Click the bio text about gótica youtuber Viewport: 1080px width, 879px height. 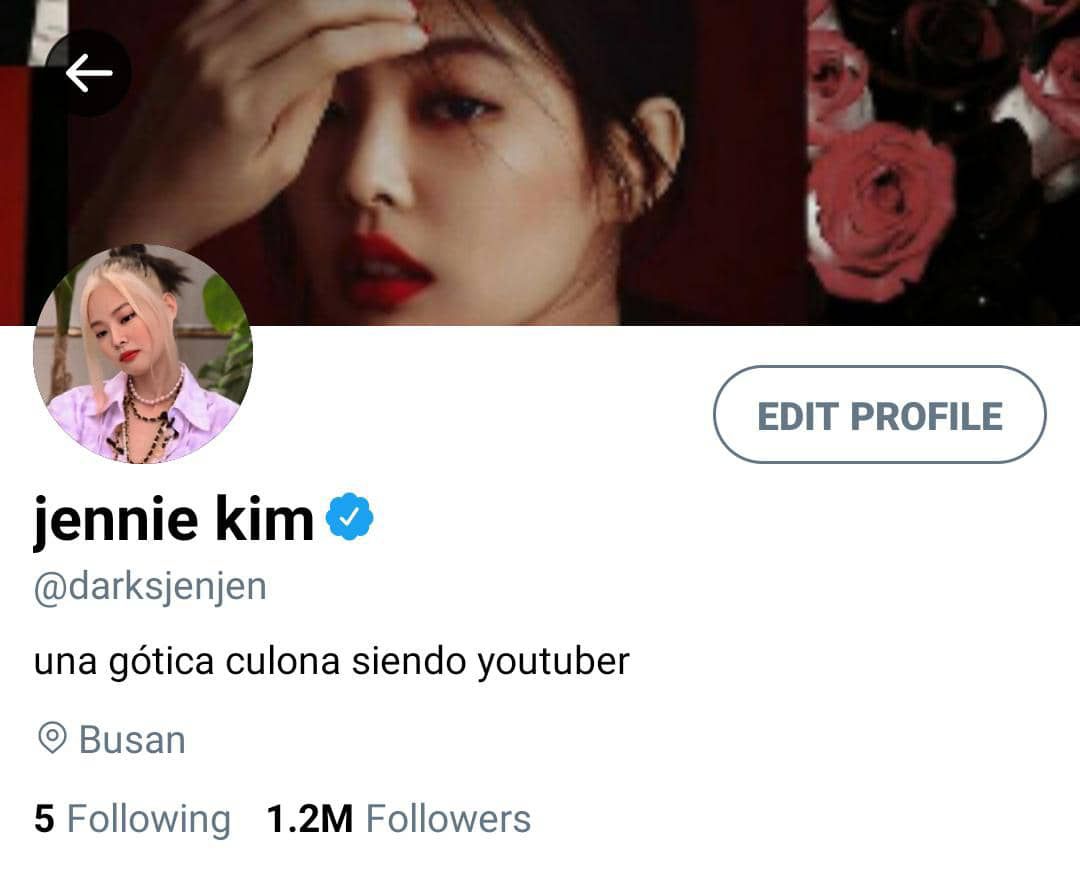332,662
